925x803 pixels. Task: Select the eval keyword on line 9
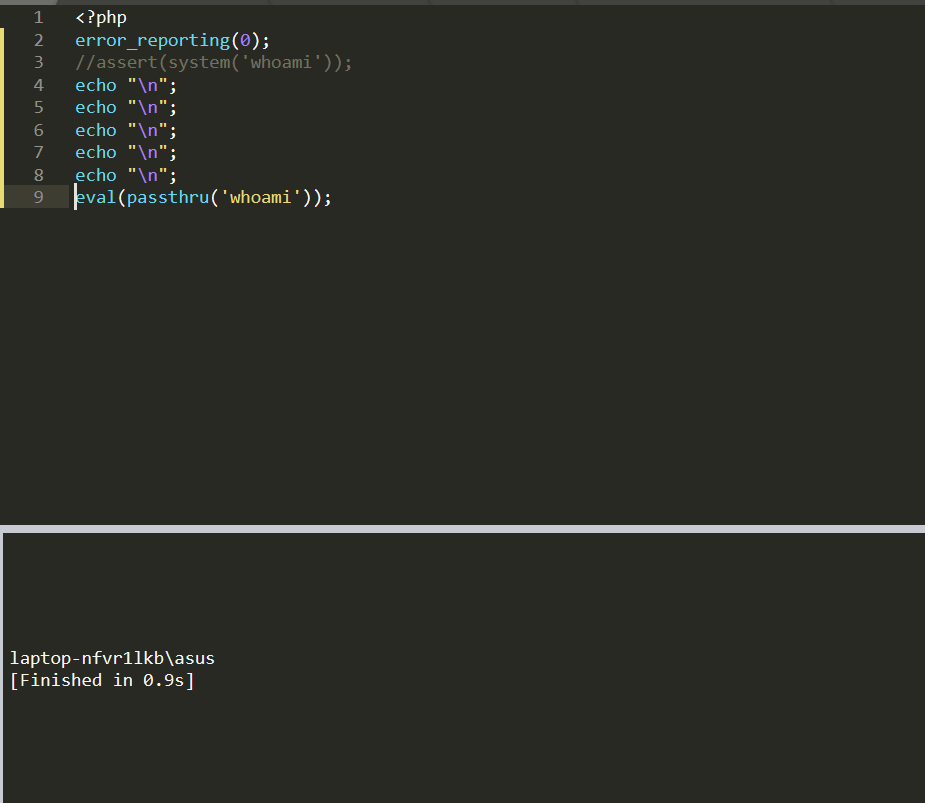tap(95, 197)
